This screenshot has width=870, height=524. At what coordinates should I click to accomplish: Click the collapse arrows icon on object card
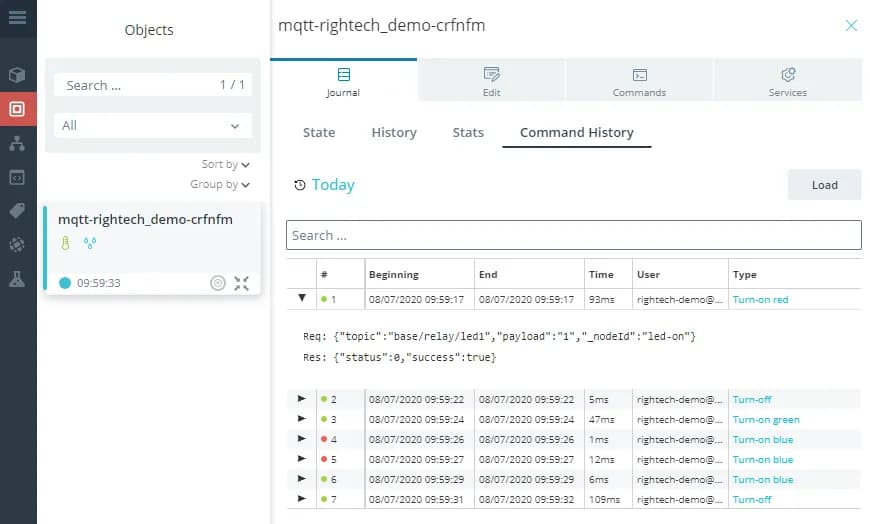pyautogui.click(x=241, y=283)
